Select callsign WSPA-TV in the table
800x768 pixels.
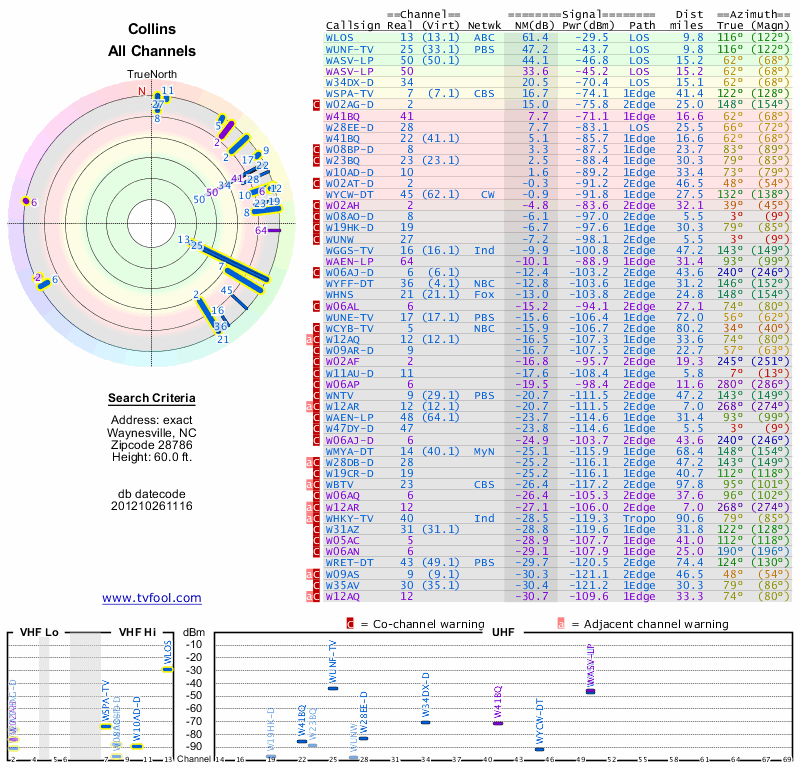(349, 94)
